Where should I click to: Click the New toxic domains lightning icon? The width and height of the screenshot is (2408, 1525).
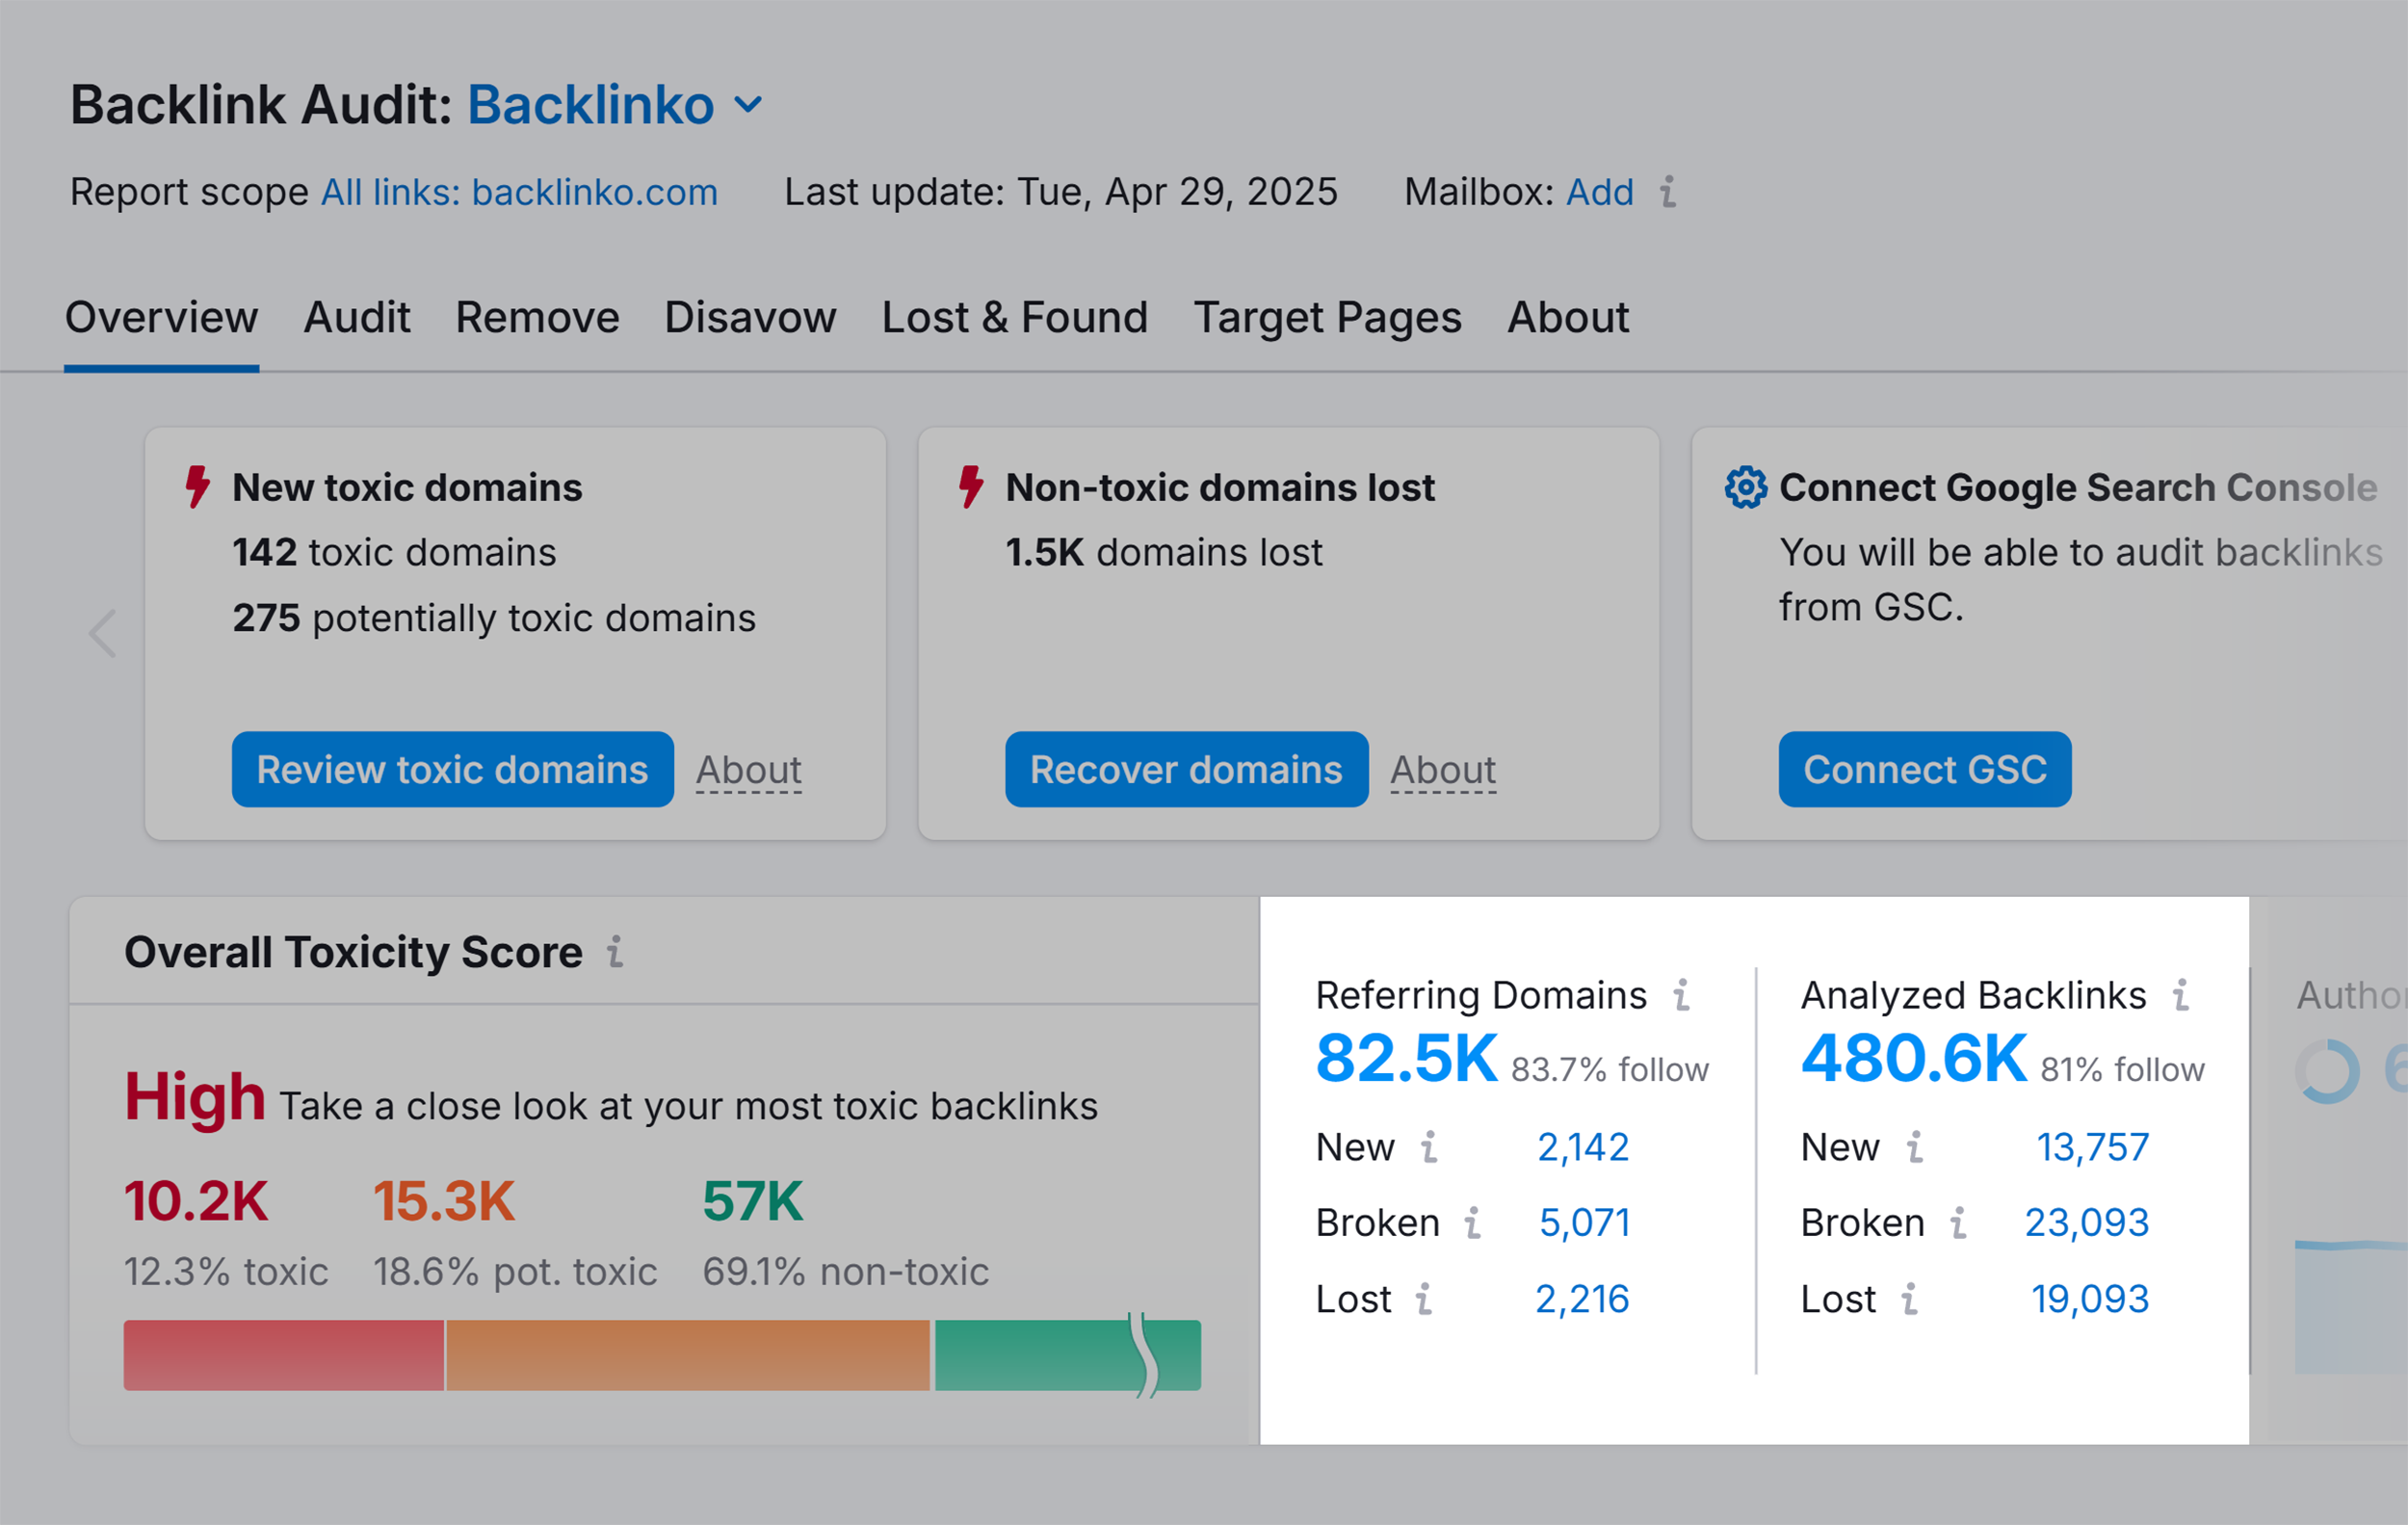tap(197, 487)
